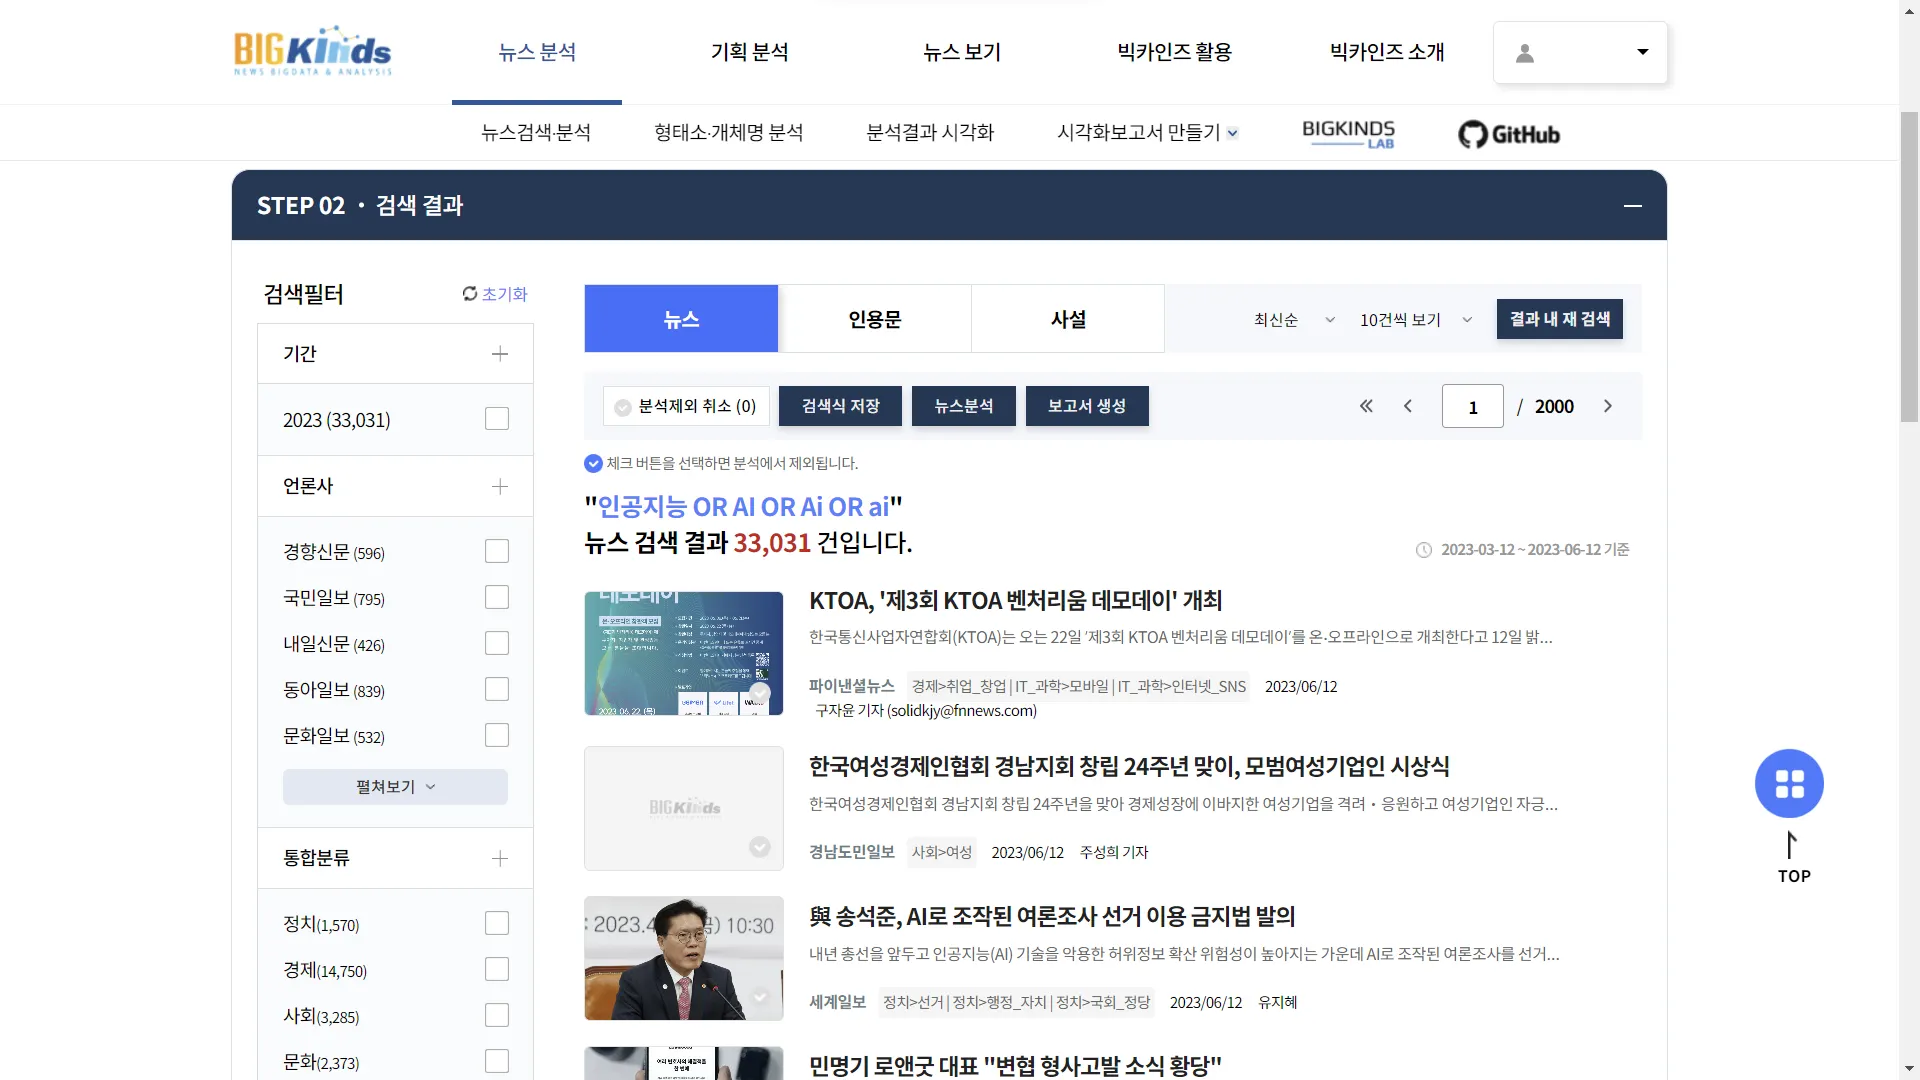Image resolution: width=1920 pixels, height=1080 pixels.
Task: Open the blue floating quick menu grid button
Action: point(1789,783)
